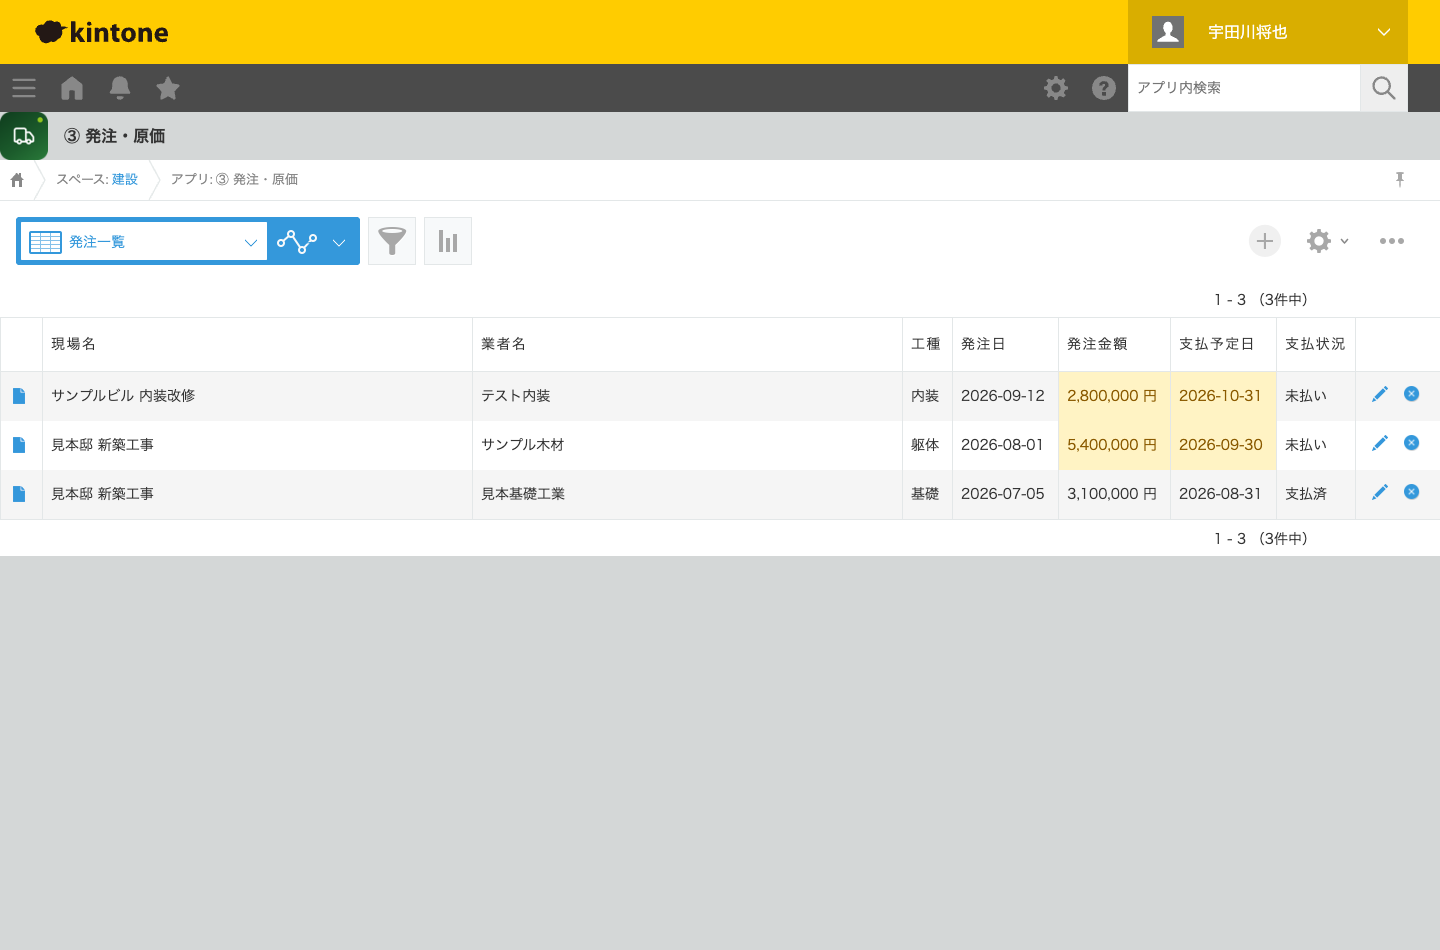Open the favorites star menu

[x=168, y=88]
